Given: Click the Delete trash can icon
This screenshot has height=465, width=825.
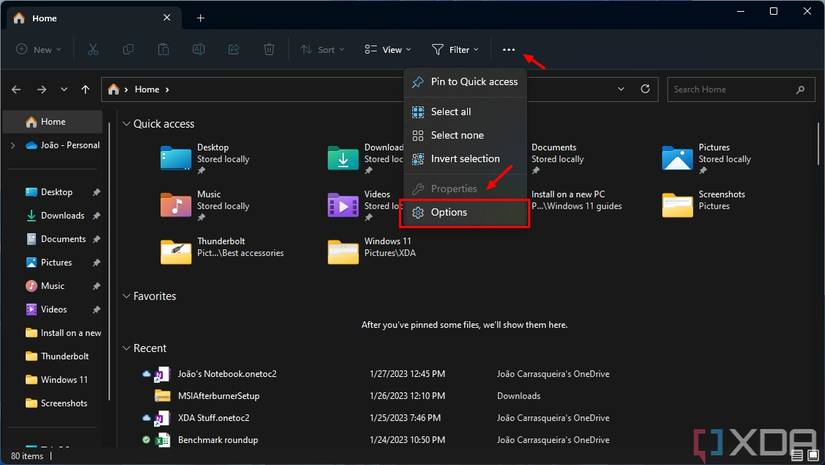Looking at the screenshot, I should click(269, 49).
